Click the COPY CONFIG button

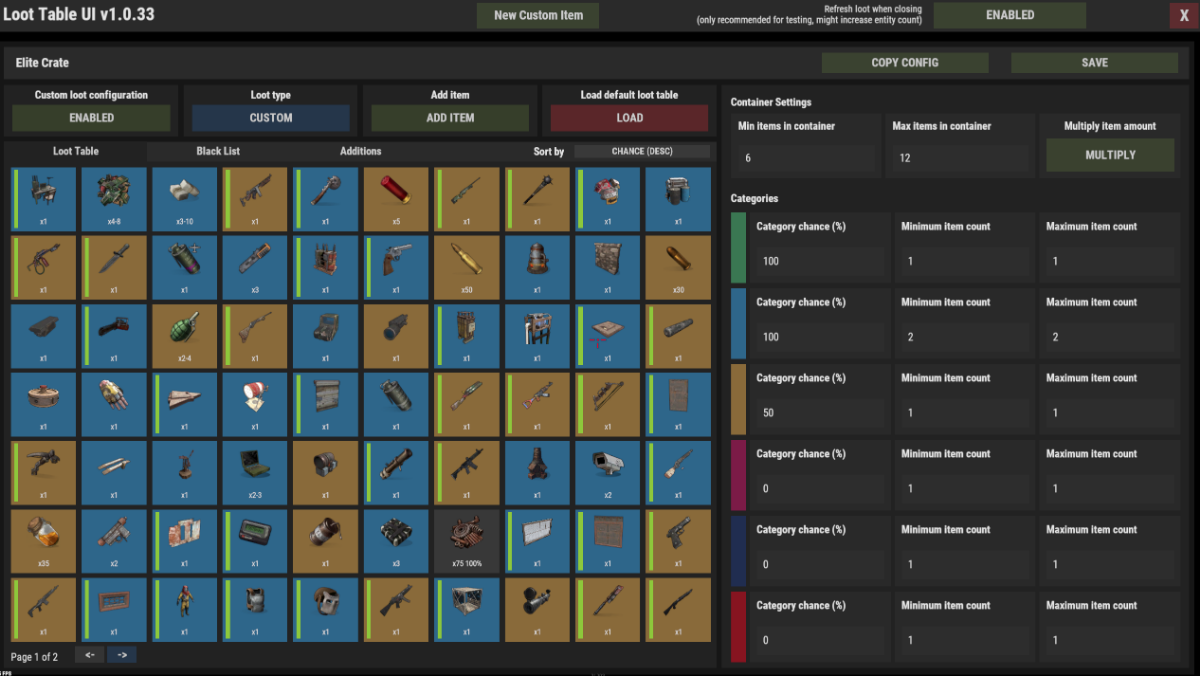904,63
